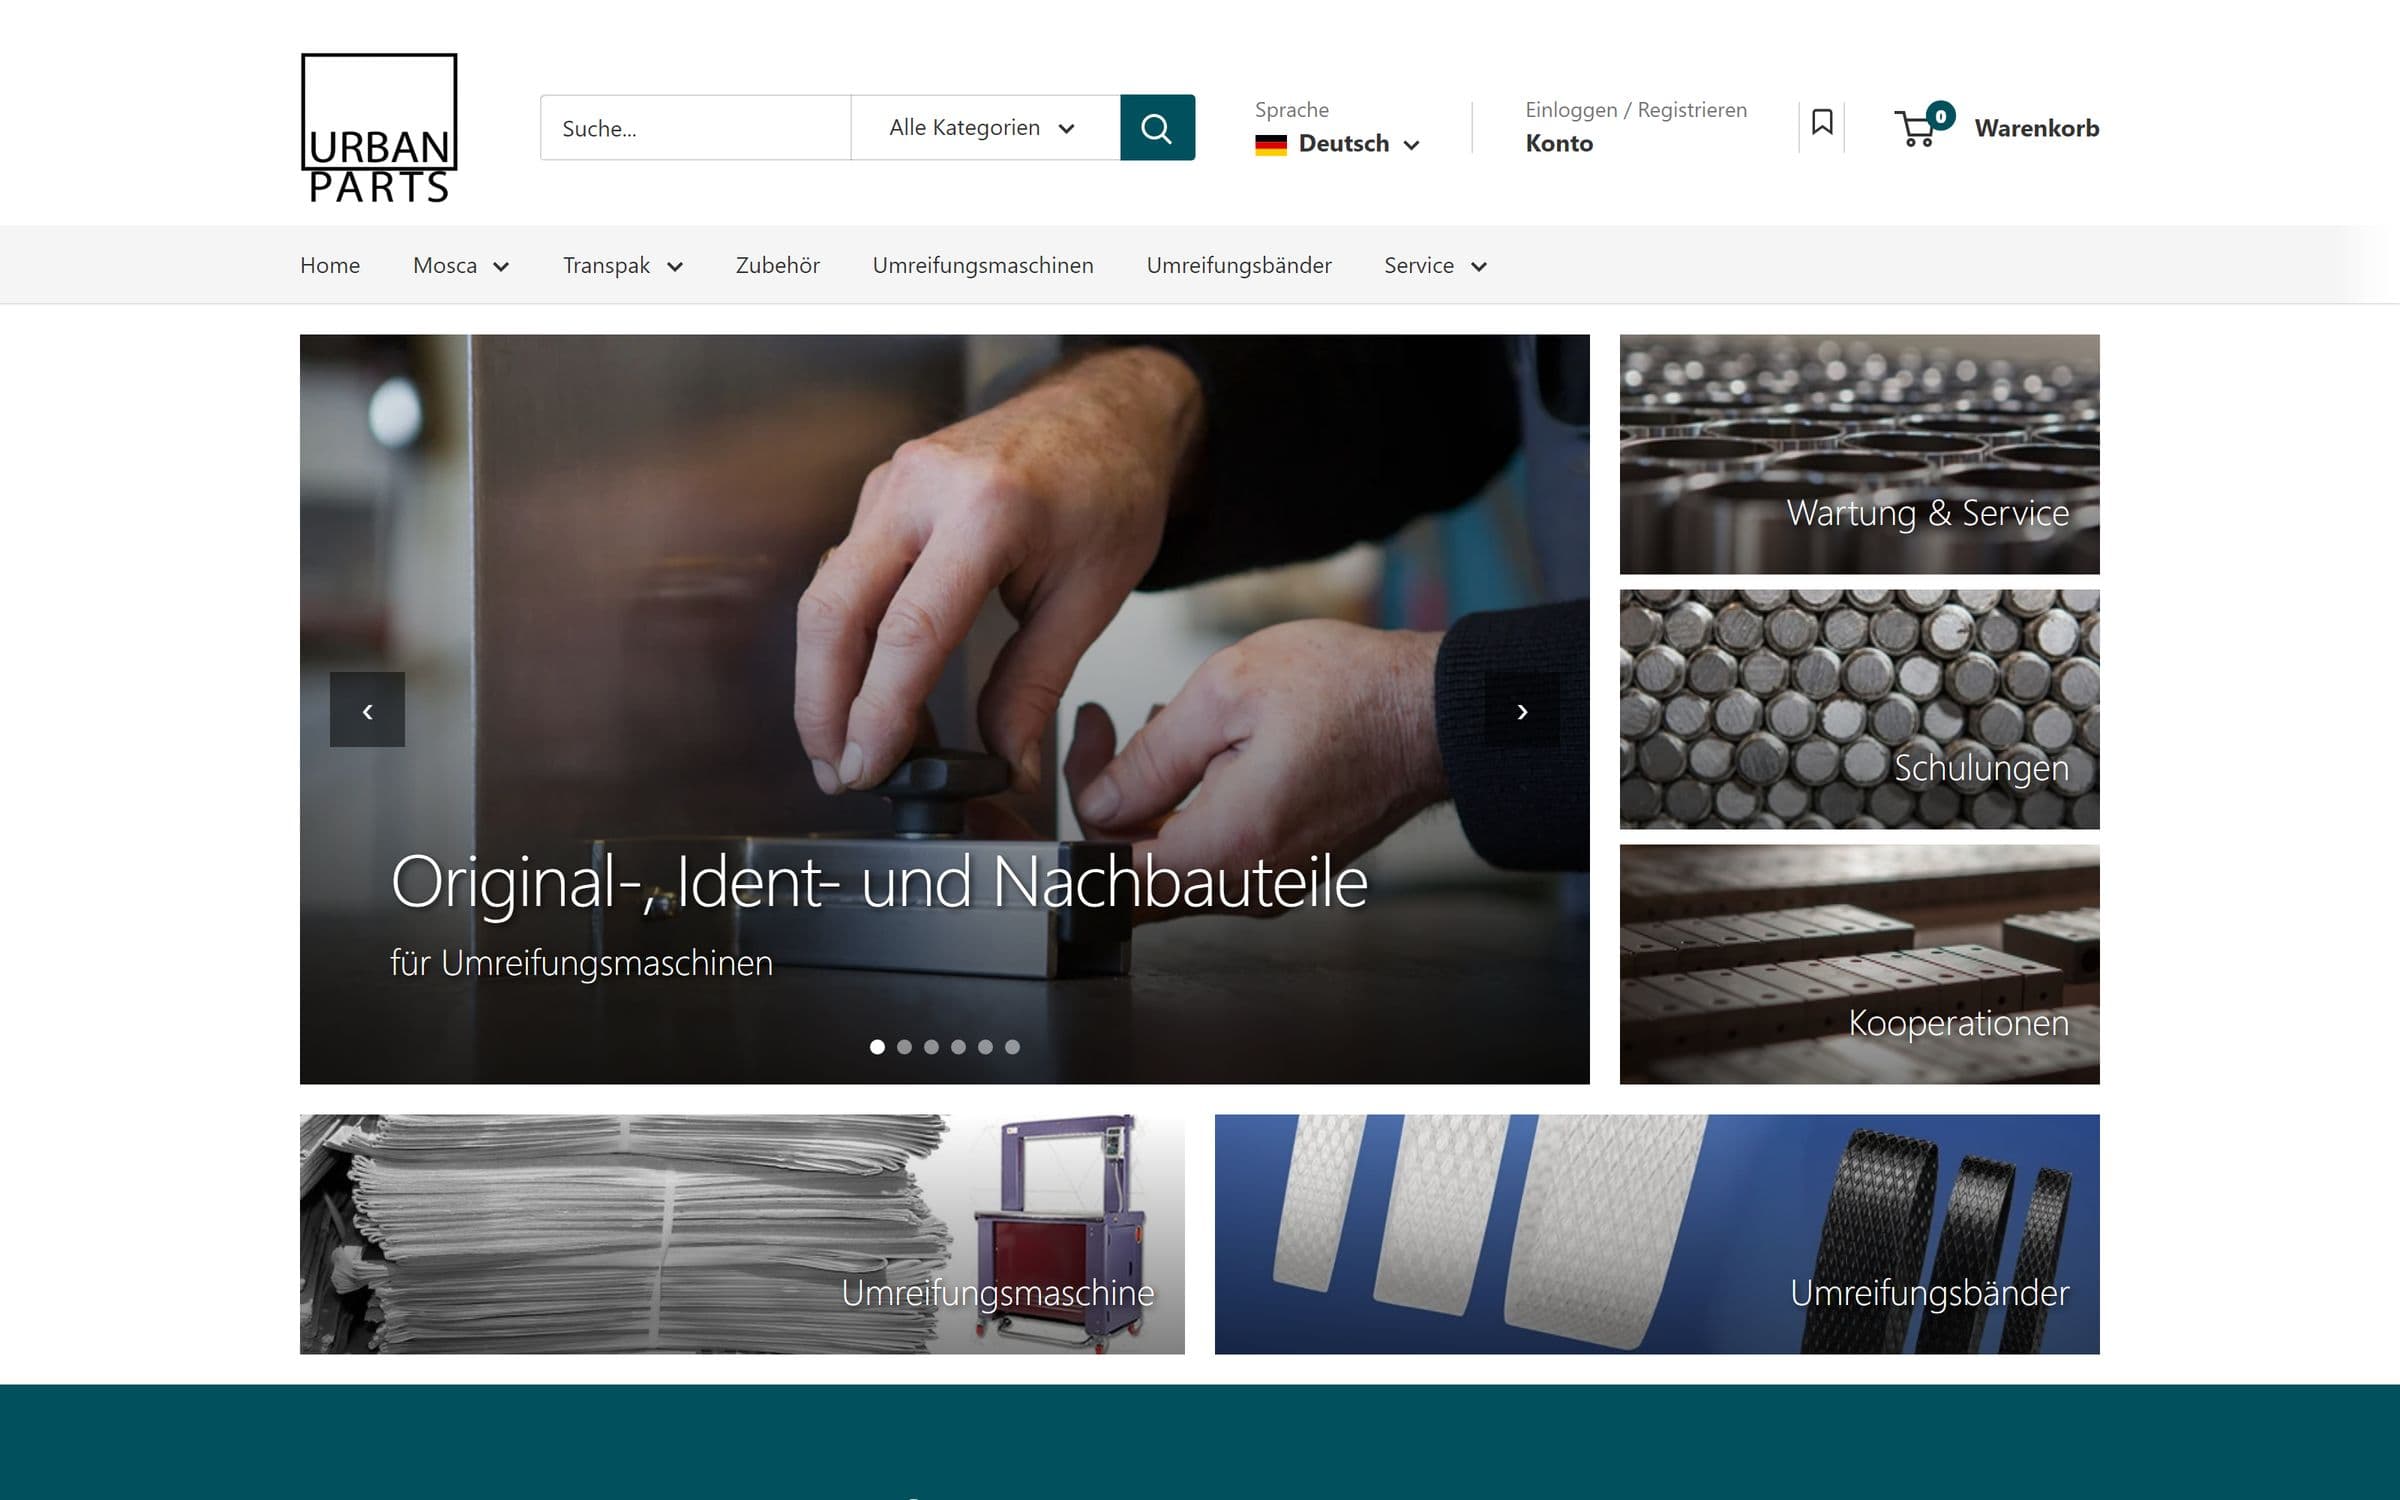Open the Schulungen tile

pyautogui.click(x=1859, y=709)
